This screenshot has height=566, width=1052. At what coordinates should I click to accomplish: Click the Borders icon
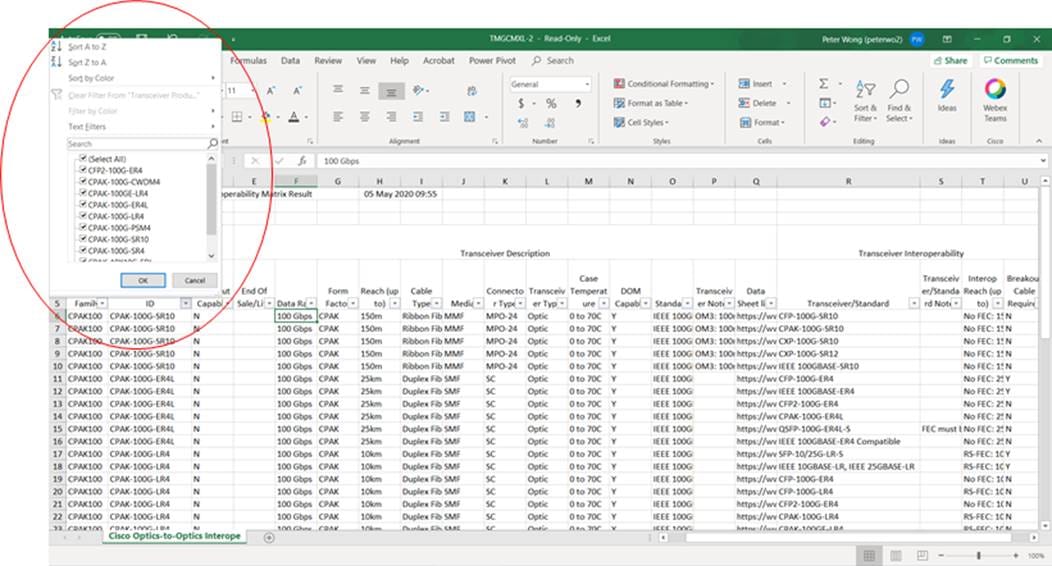[237, 117]
